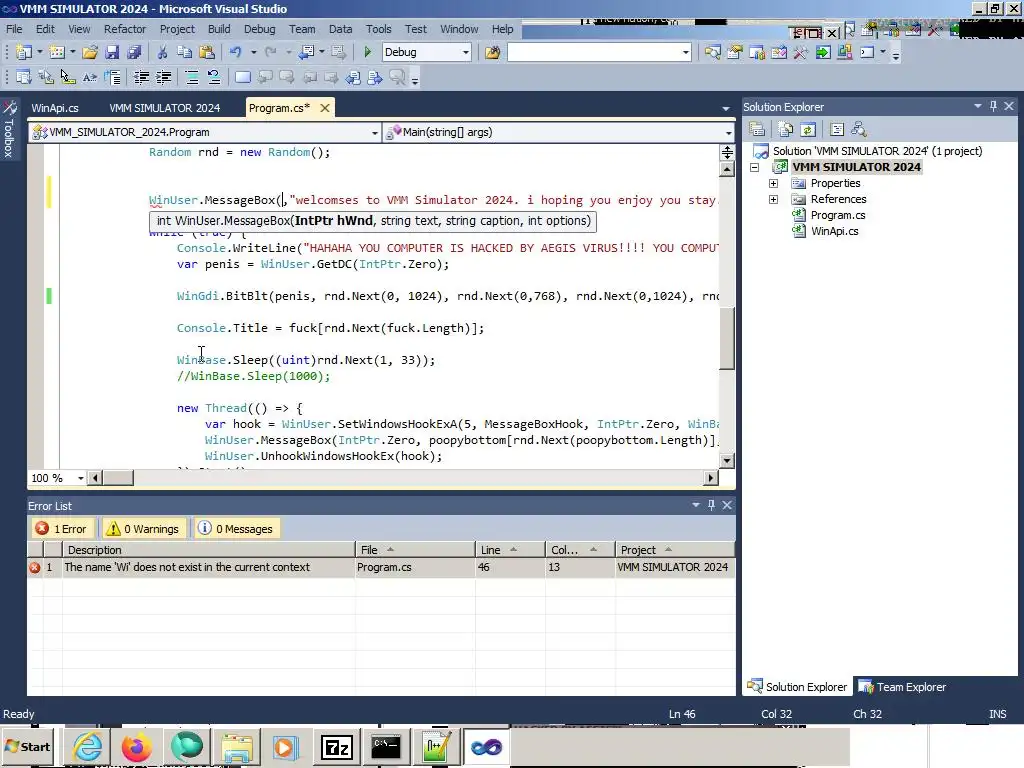1024x768 pixels.
Task: Click the editor vertical scrollbar thumb
Action: 726,338
